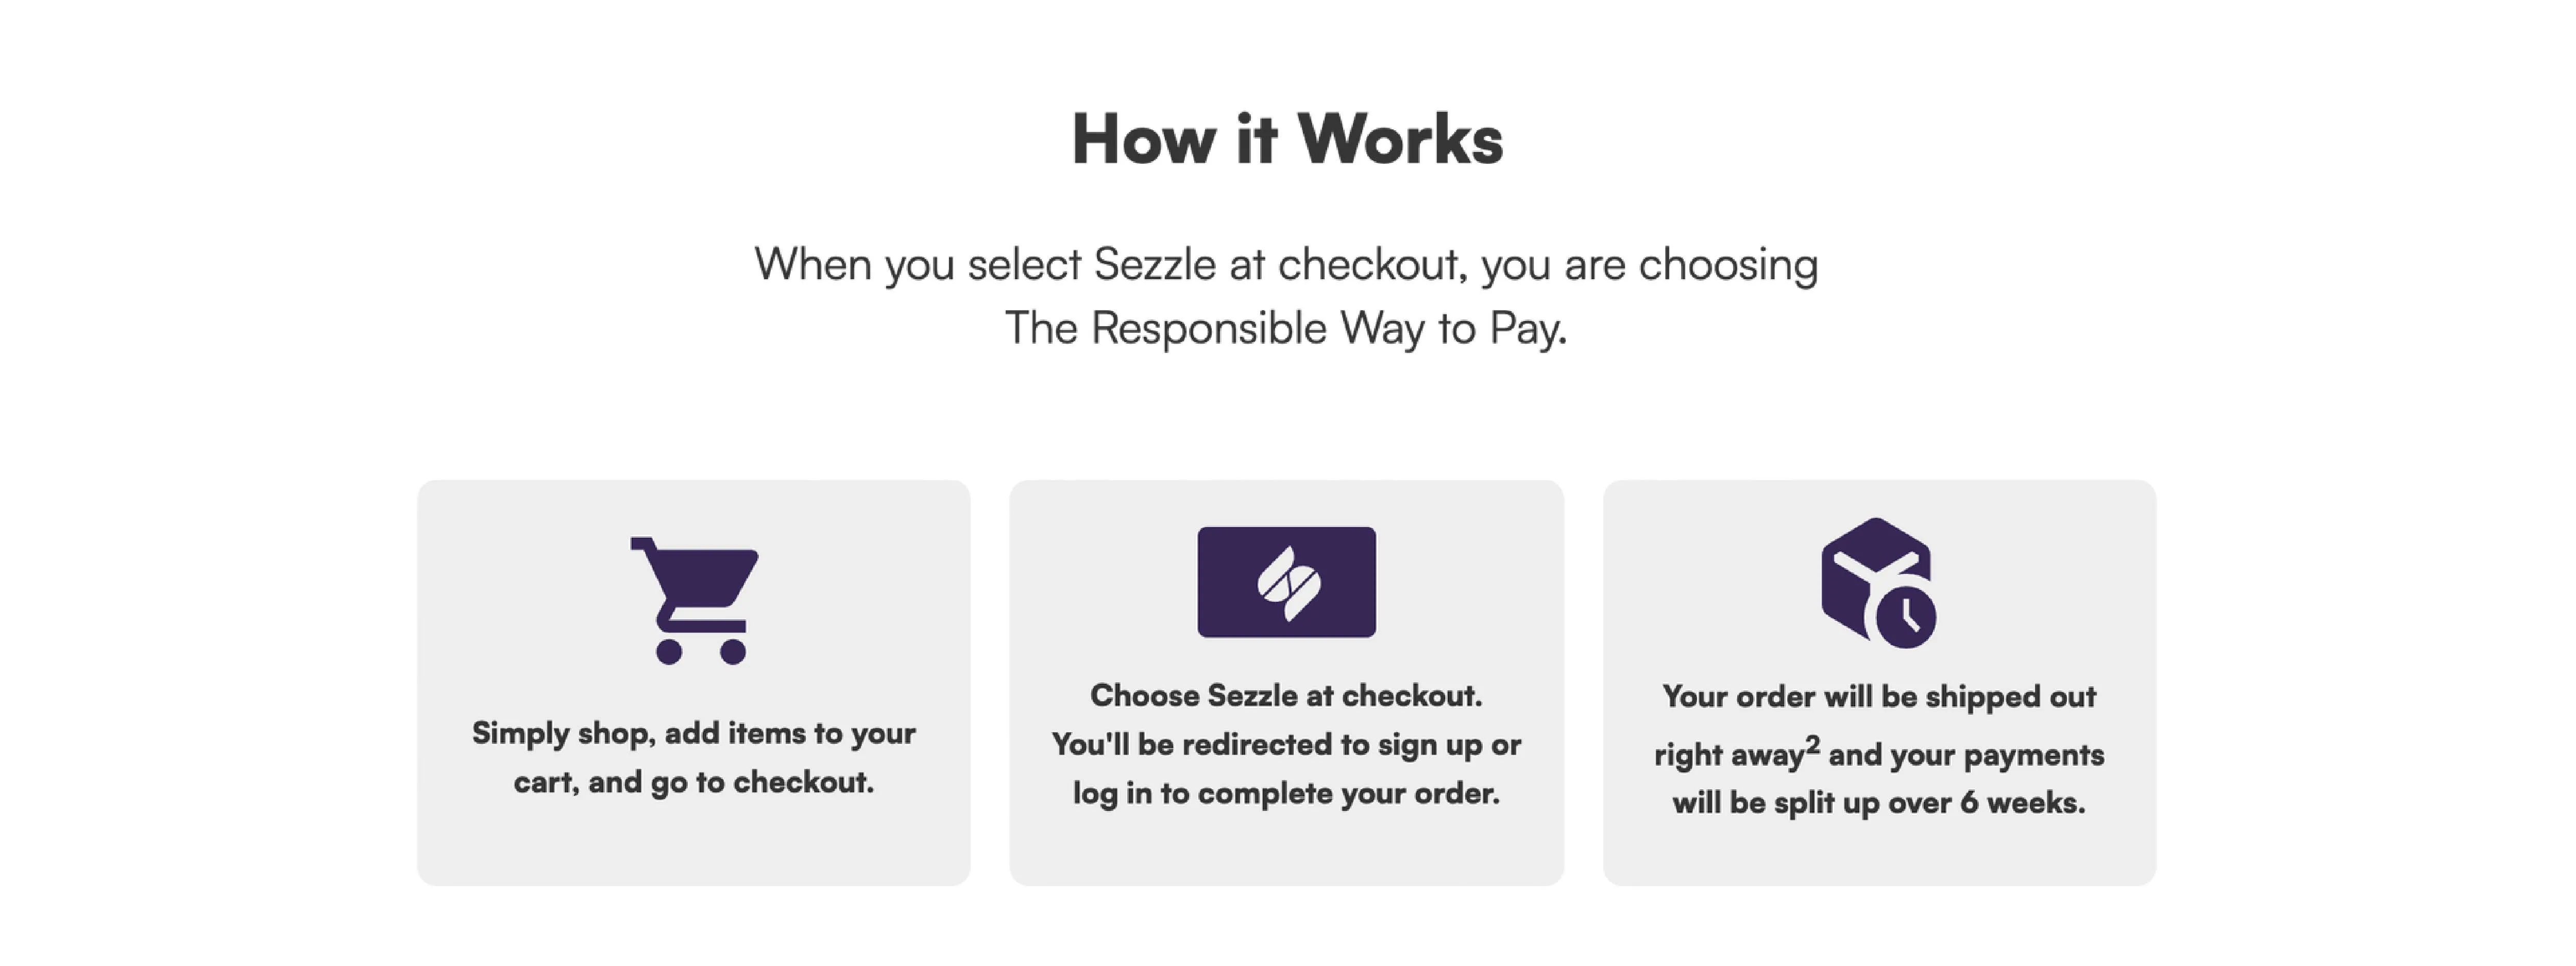The width and height of the screenshot is (2576, 966).
Task: Click "Simply shop, add items to your" text line
Action: tap(694, 733)
